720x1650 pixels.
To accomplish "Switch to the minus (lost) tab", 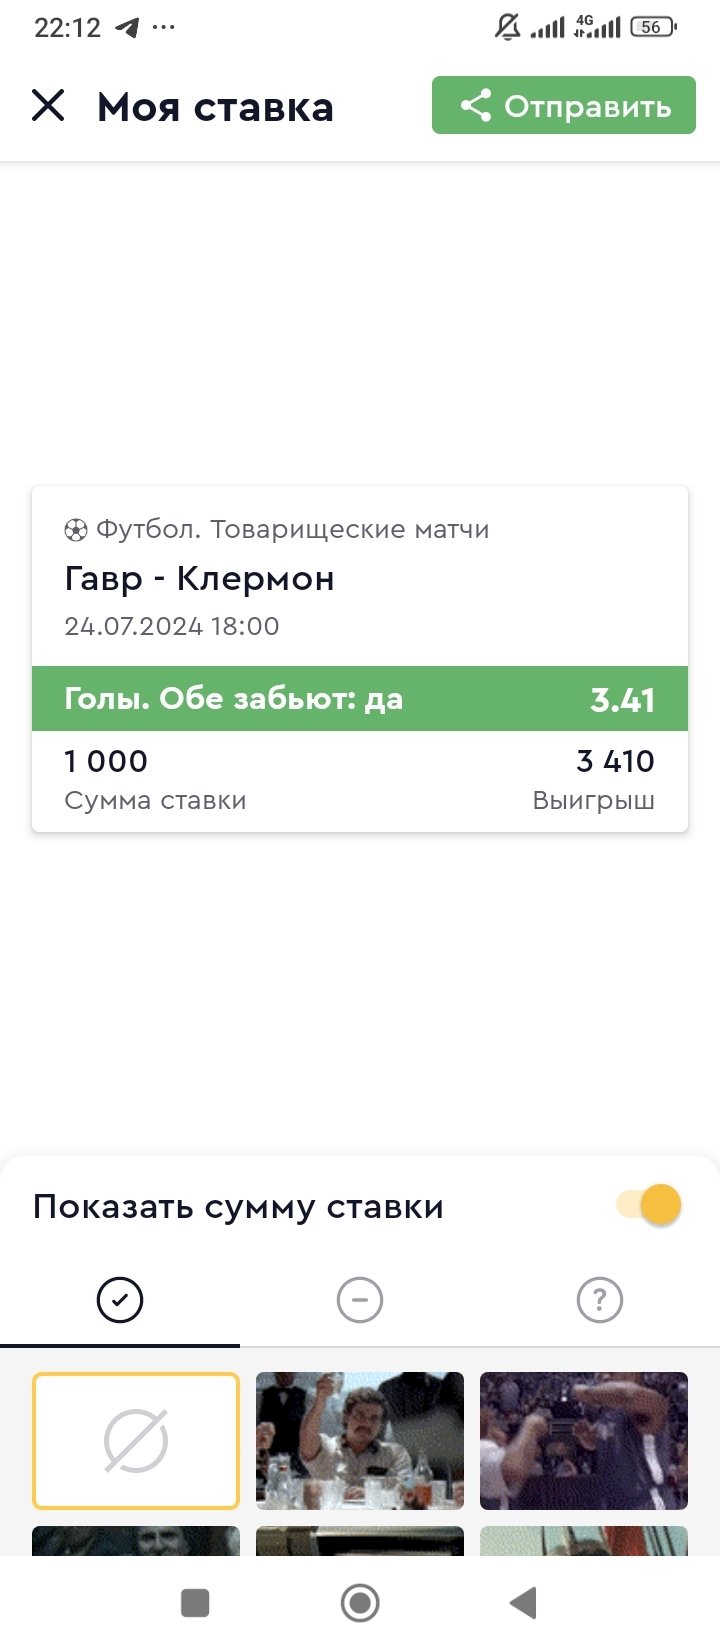I will (x=360, y=1300).
